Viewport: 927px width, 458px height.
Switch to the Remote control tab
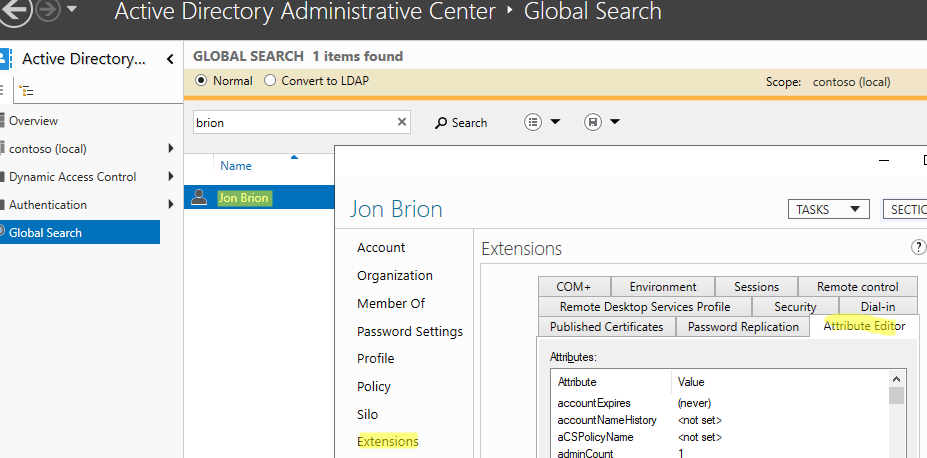[857, 287]
